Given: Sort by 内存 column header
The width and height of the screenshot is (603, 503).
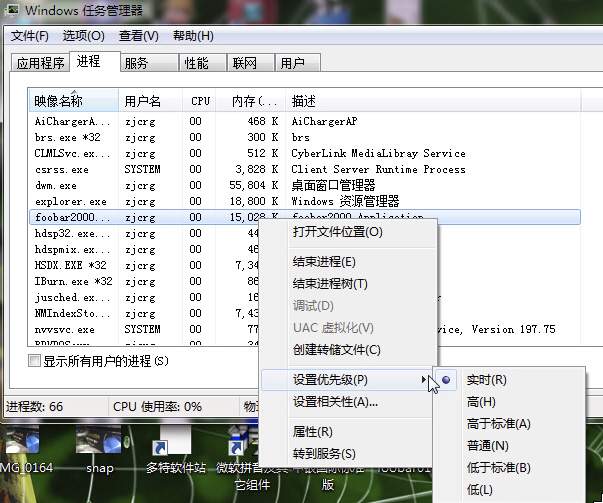Looking at the screenshot, I should (251, 101).
